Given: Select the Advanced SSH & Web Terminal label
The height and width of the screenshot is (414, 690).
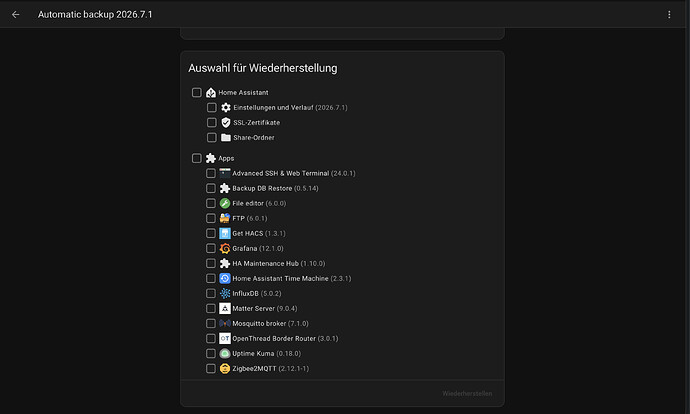Looking at the screenshot, I should pos(280,173).
